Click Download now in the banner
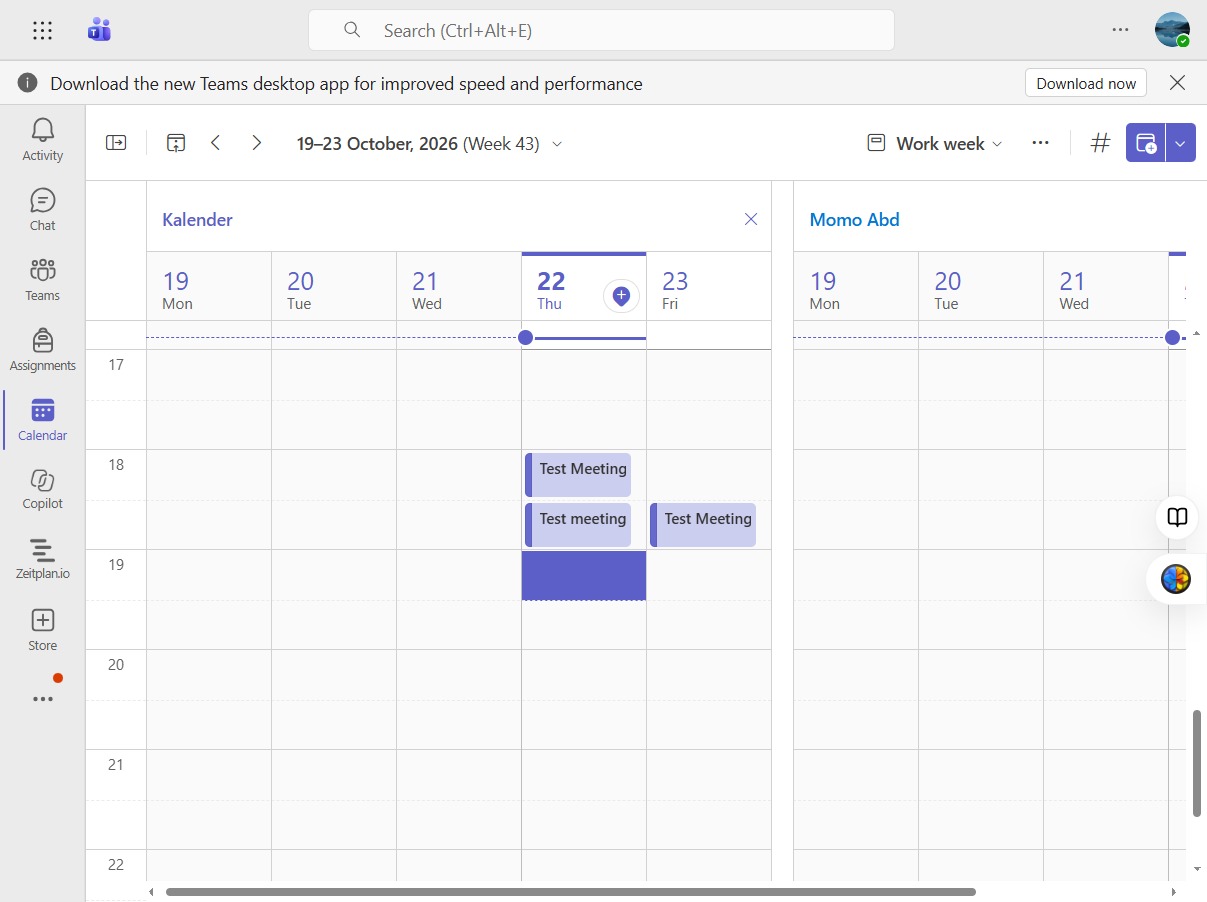This screenshot has height=902, width=1207. (x=1086, y=83)
